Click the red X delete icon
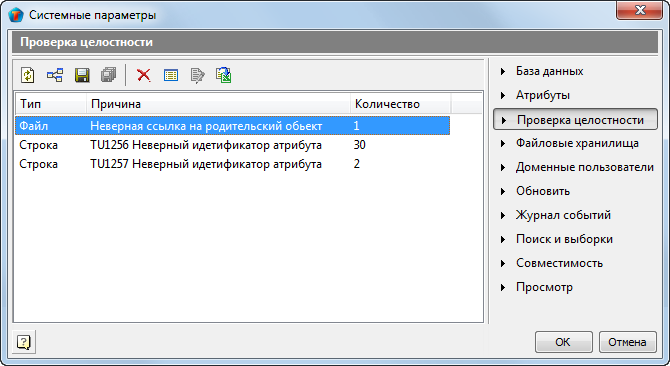670x366 pixels. (x=144, y=76)
